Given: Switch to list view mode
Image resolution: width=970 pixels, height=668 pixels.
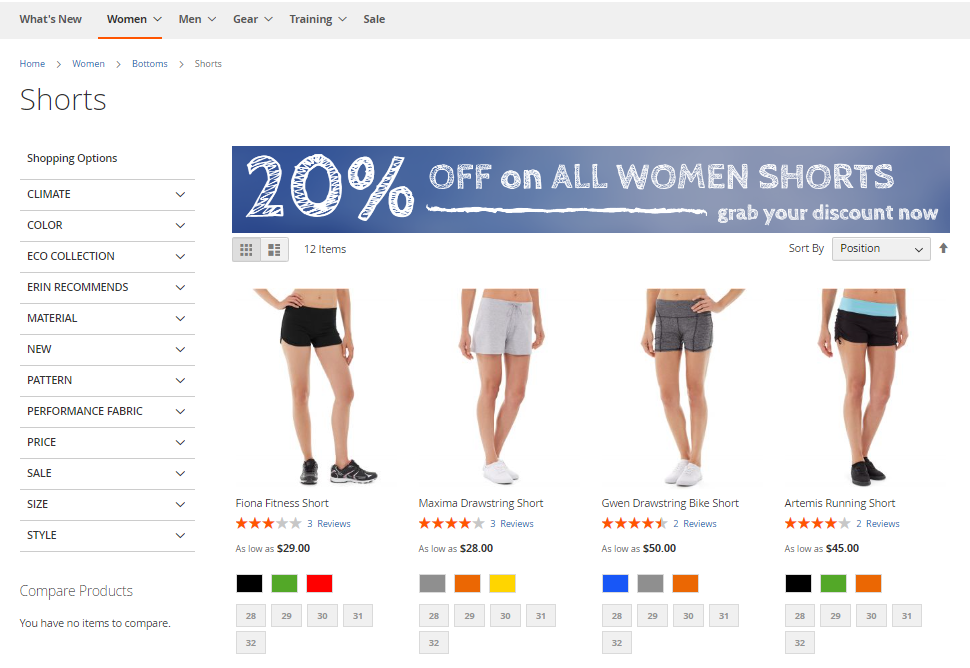Looking at the screenshot, I should (x=274, y=249).
